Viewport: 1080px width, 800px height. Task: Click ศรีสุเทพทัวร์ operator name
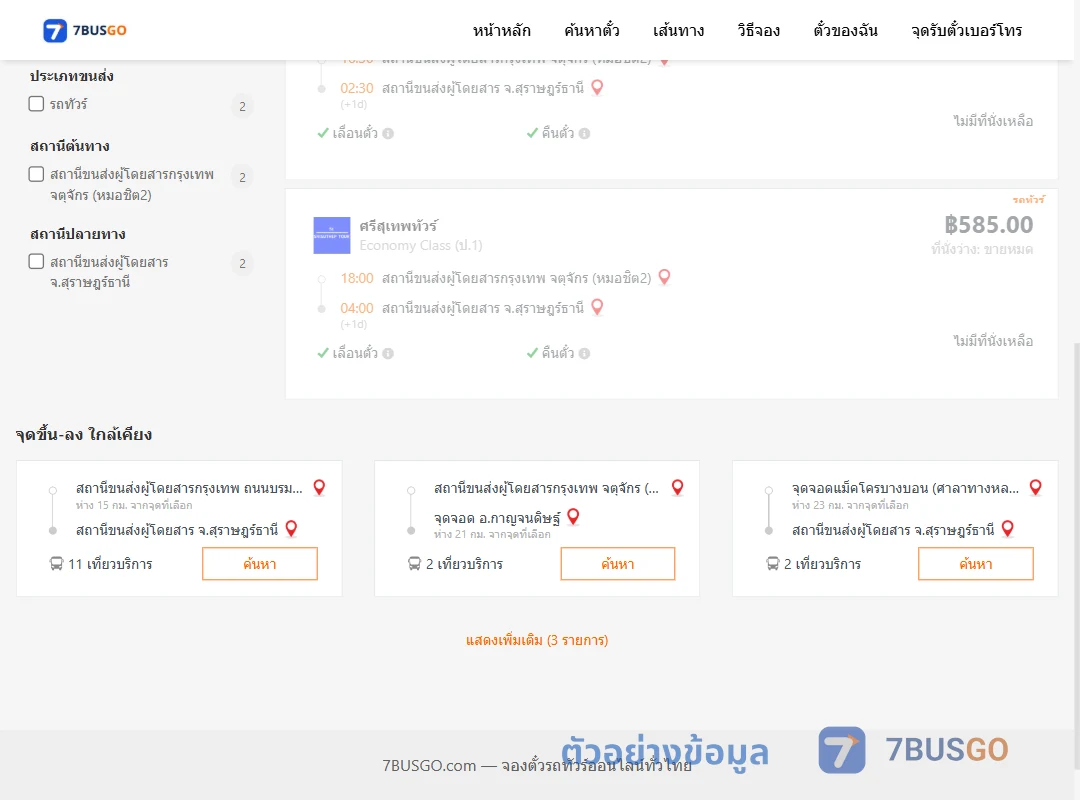tap(398, 226)
